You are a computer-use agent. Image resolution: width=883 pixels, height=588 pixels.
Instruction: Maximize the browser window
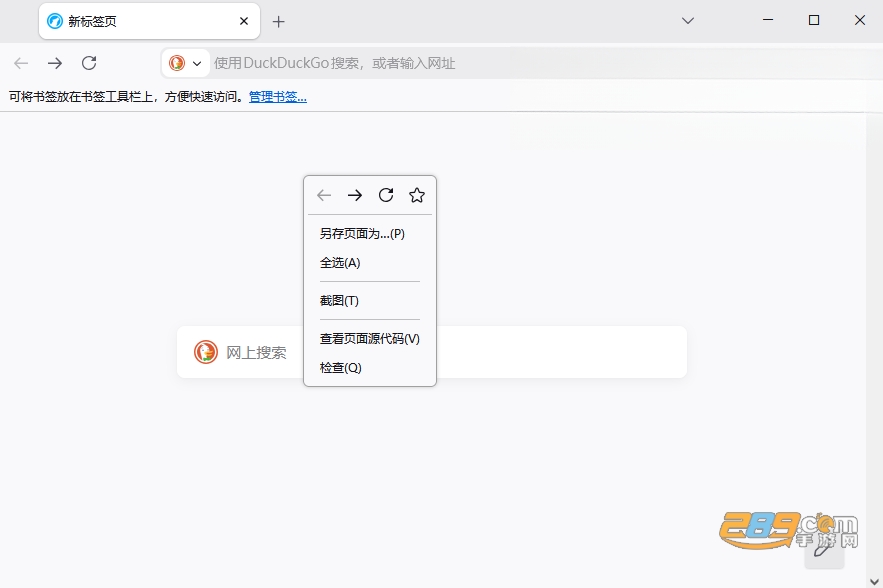pos(814,20)
